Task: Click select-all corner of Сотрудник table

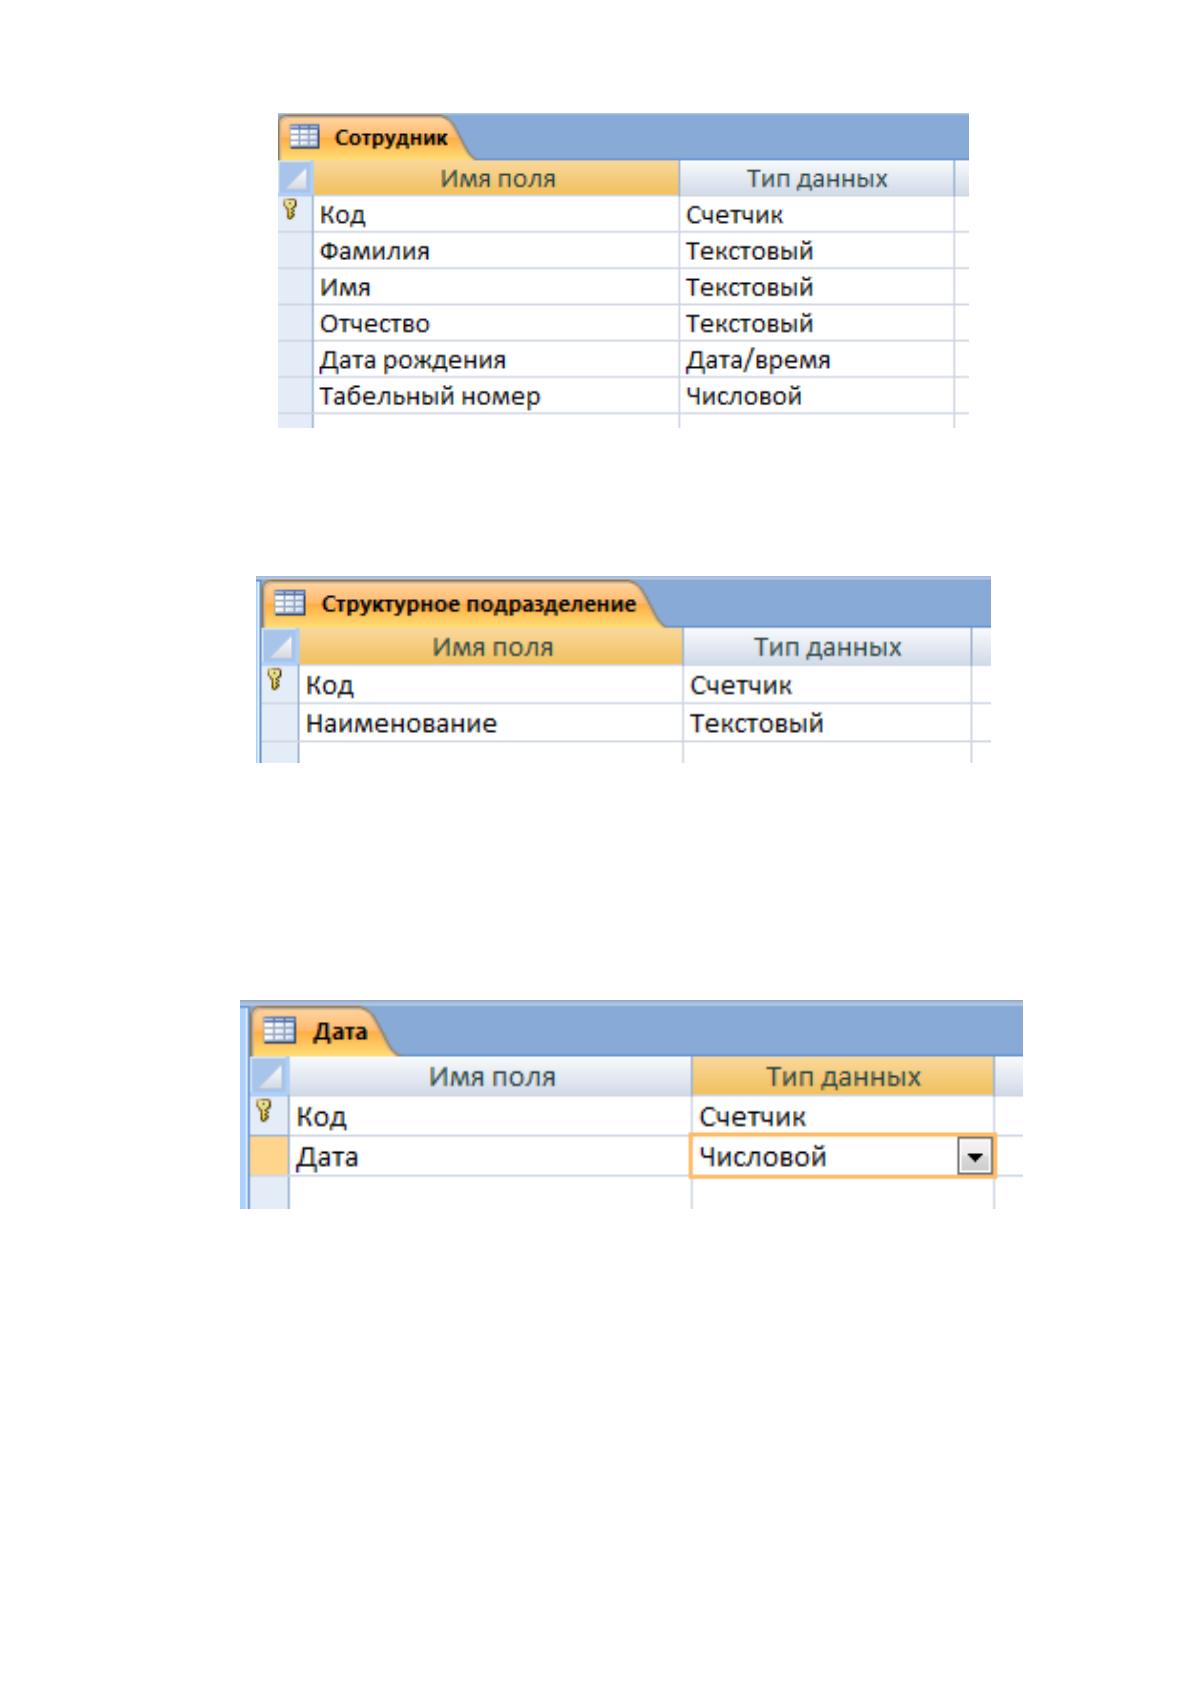Action: tap(295, 178)
